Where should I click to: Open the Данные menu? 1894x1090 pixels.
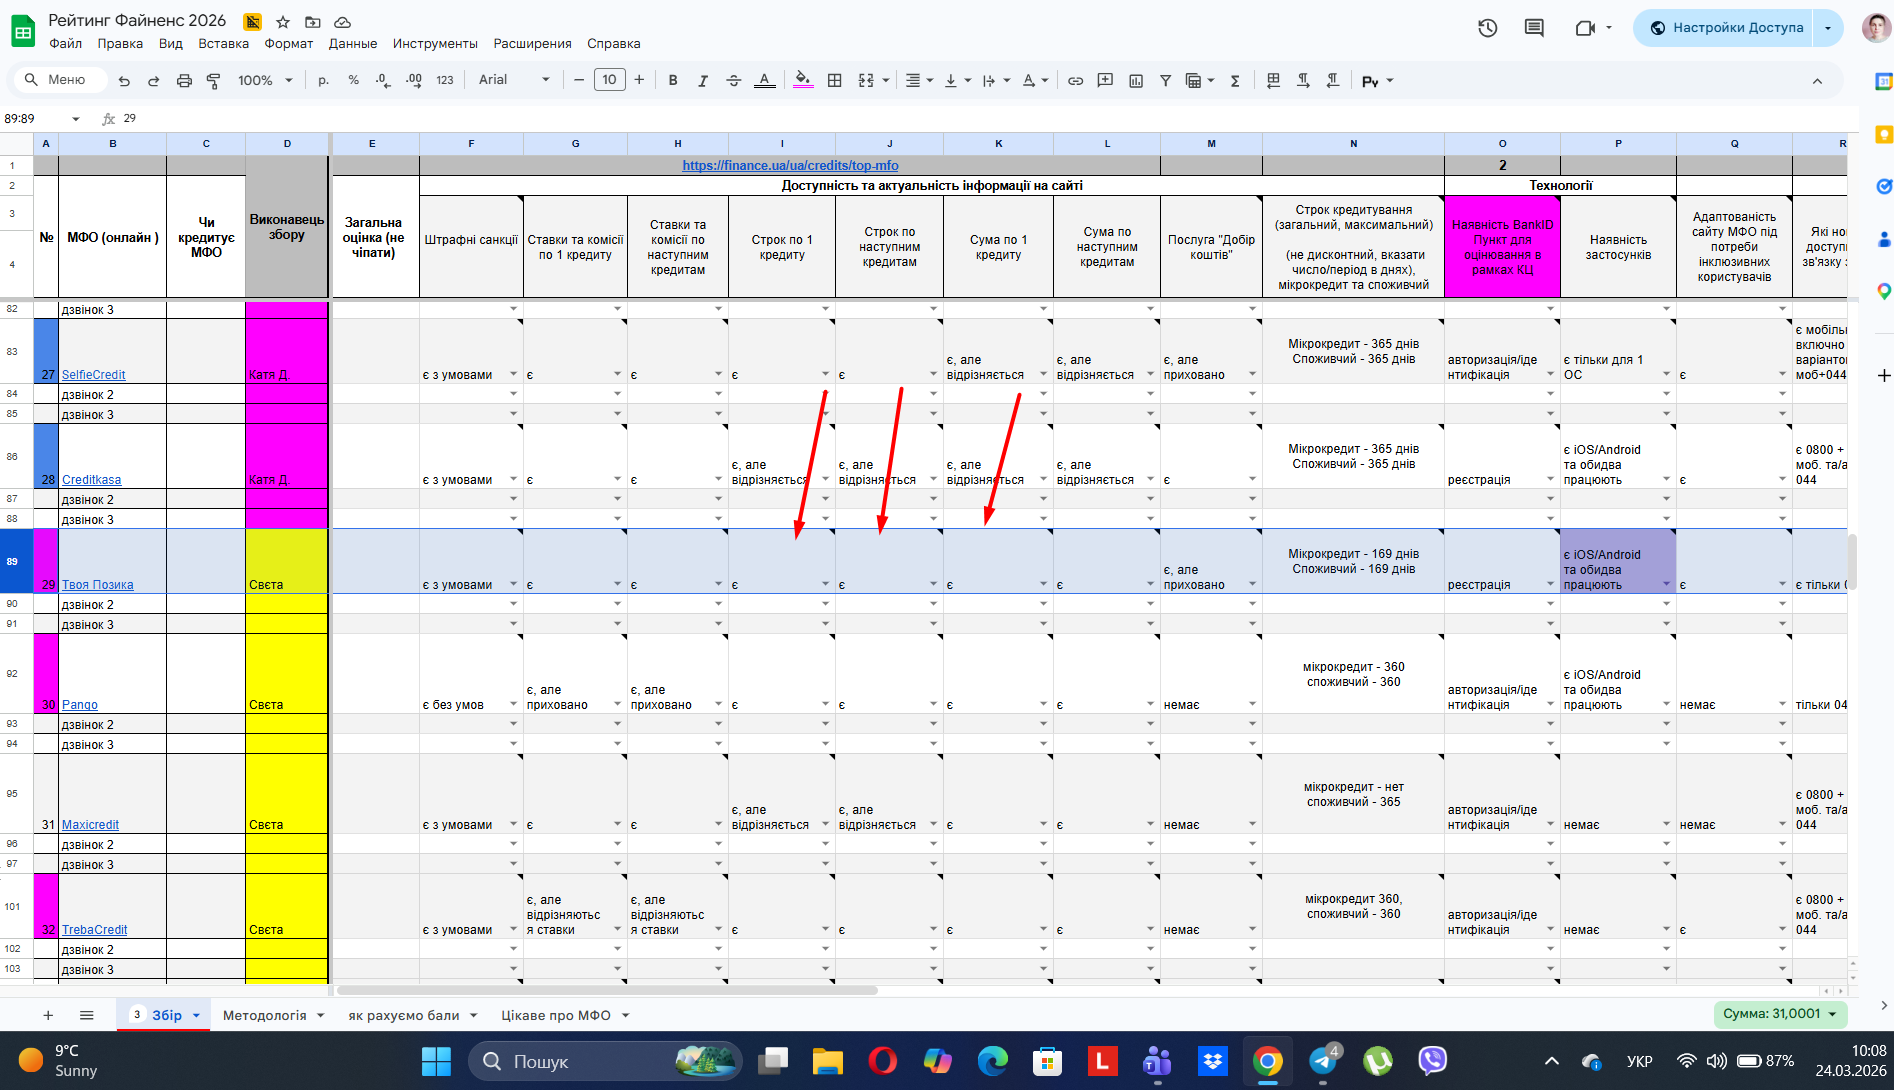click(353, 44)
